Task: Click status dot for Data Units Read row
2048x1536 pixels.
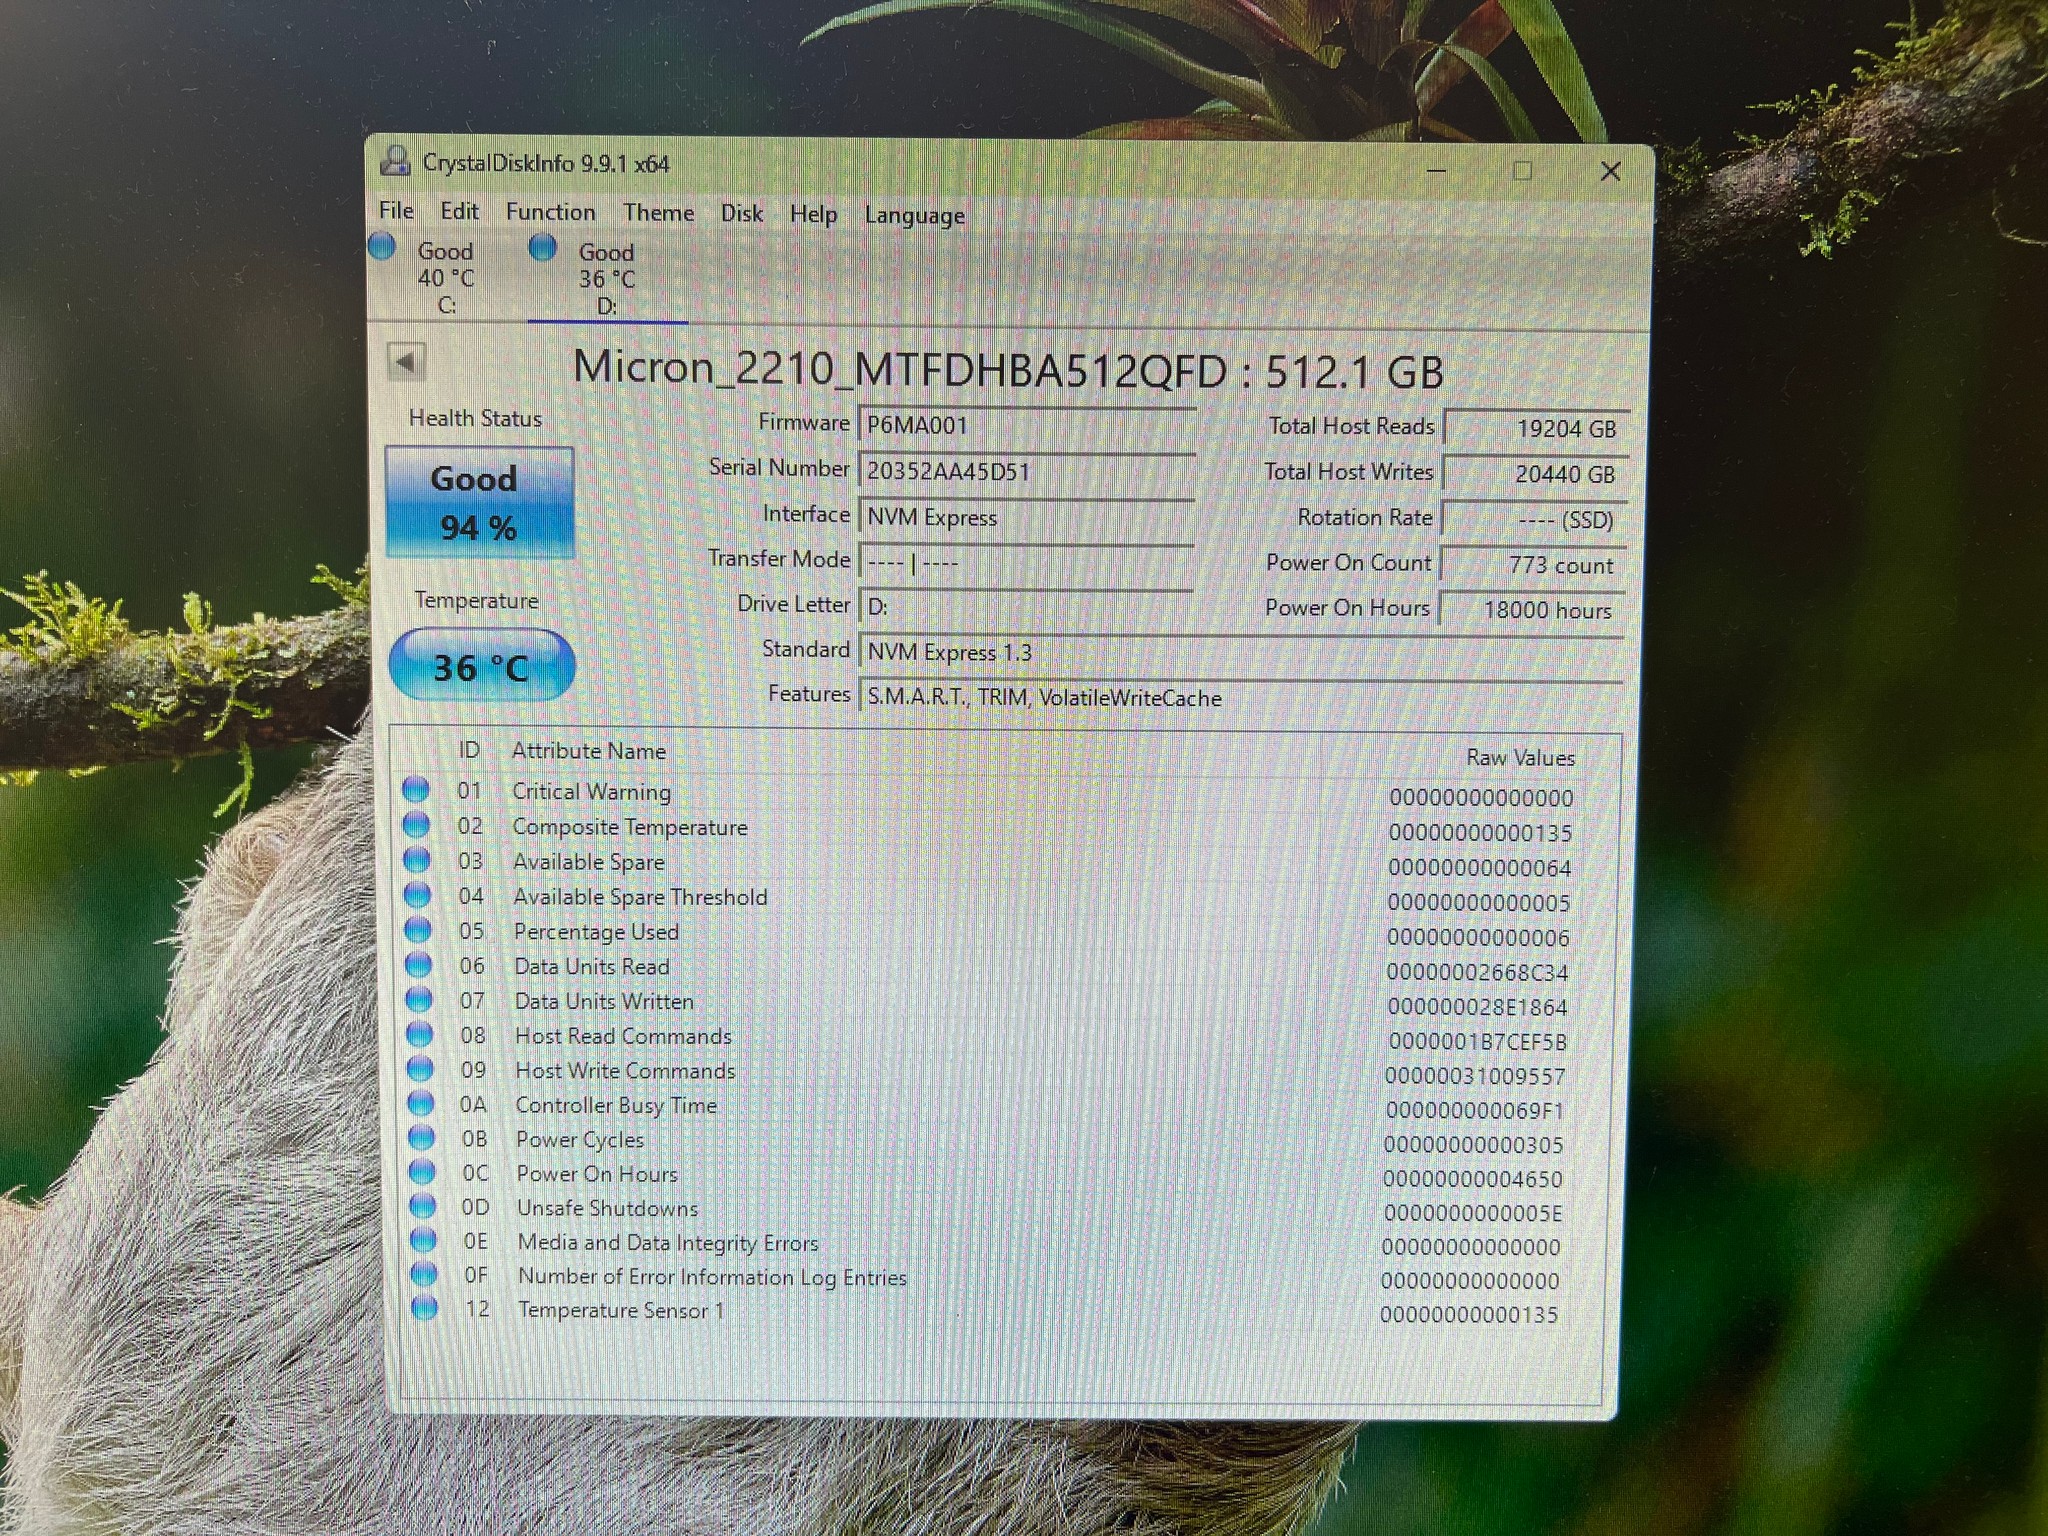Action: click(418, 965)
